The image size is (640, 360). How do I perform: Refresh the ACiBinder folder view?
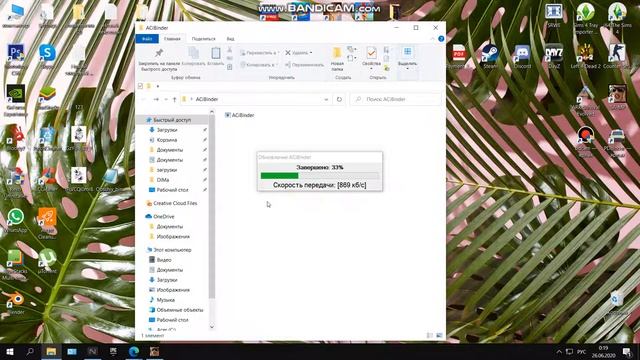pyautogui.click(x=339, y=99)
